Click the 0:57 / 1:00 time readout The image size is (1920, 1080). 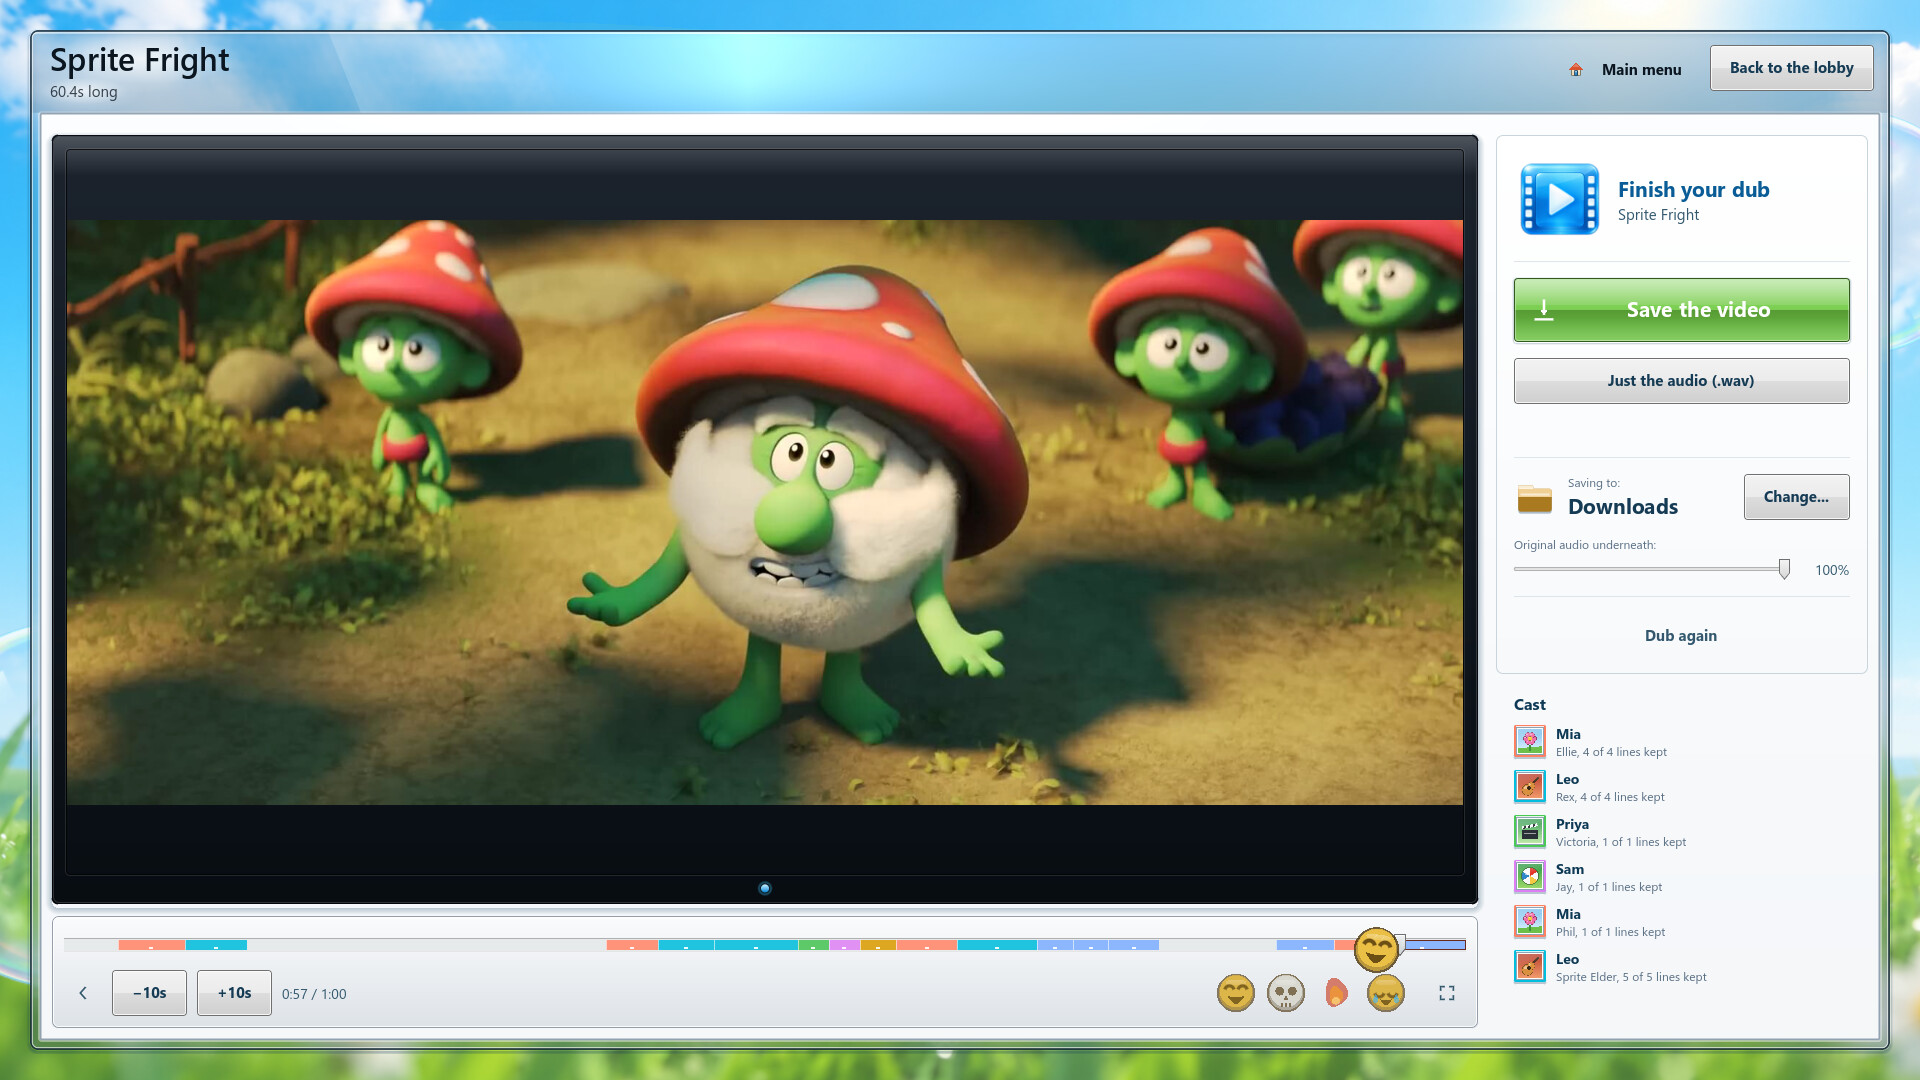click(x=314, y=994)
